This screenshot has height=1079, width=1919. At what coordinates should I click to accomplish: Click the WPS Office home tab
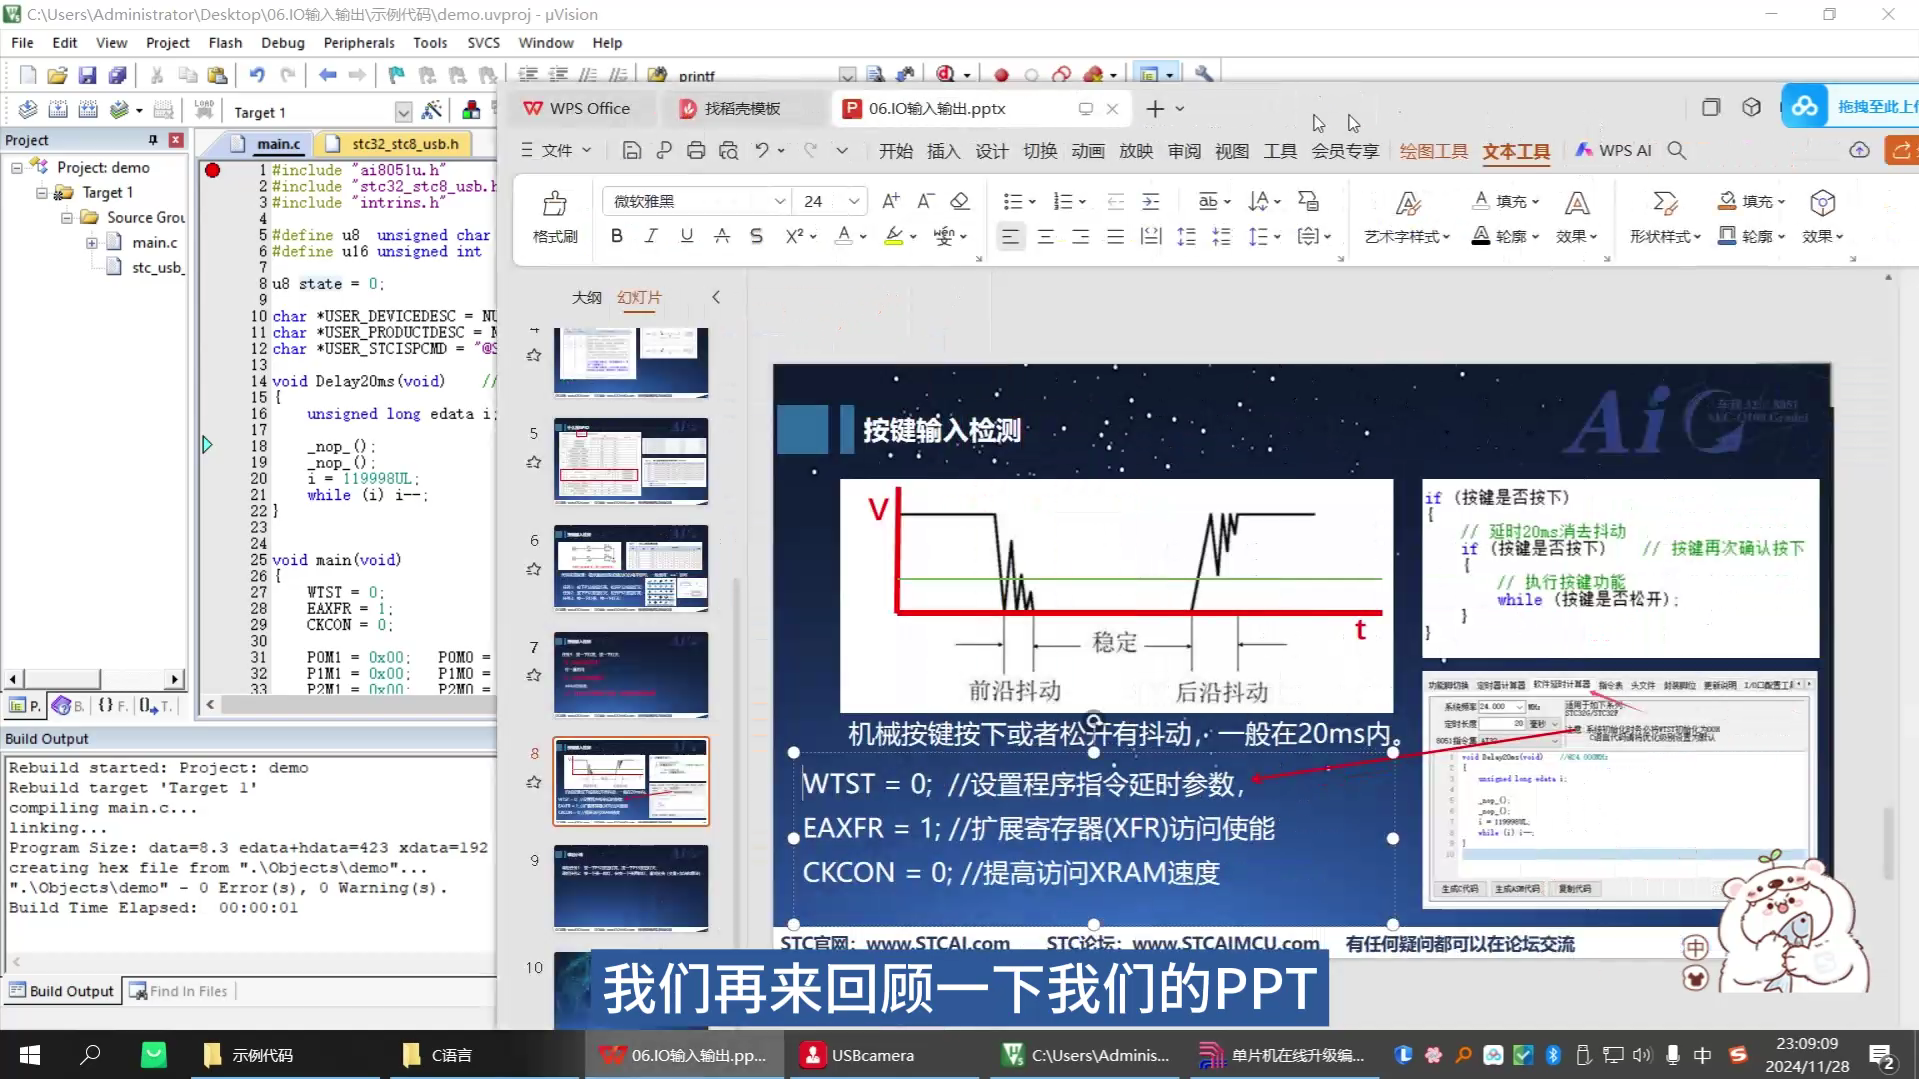coord(577,108)
